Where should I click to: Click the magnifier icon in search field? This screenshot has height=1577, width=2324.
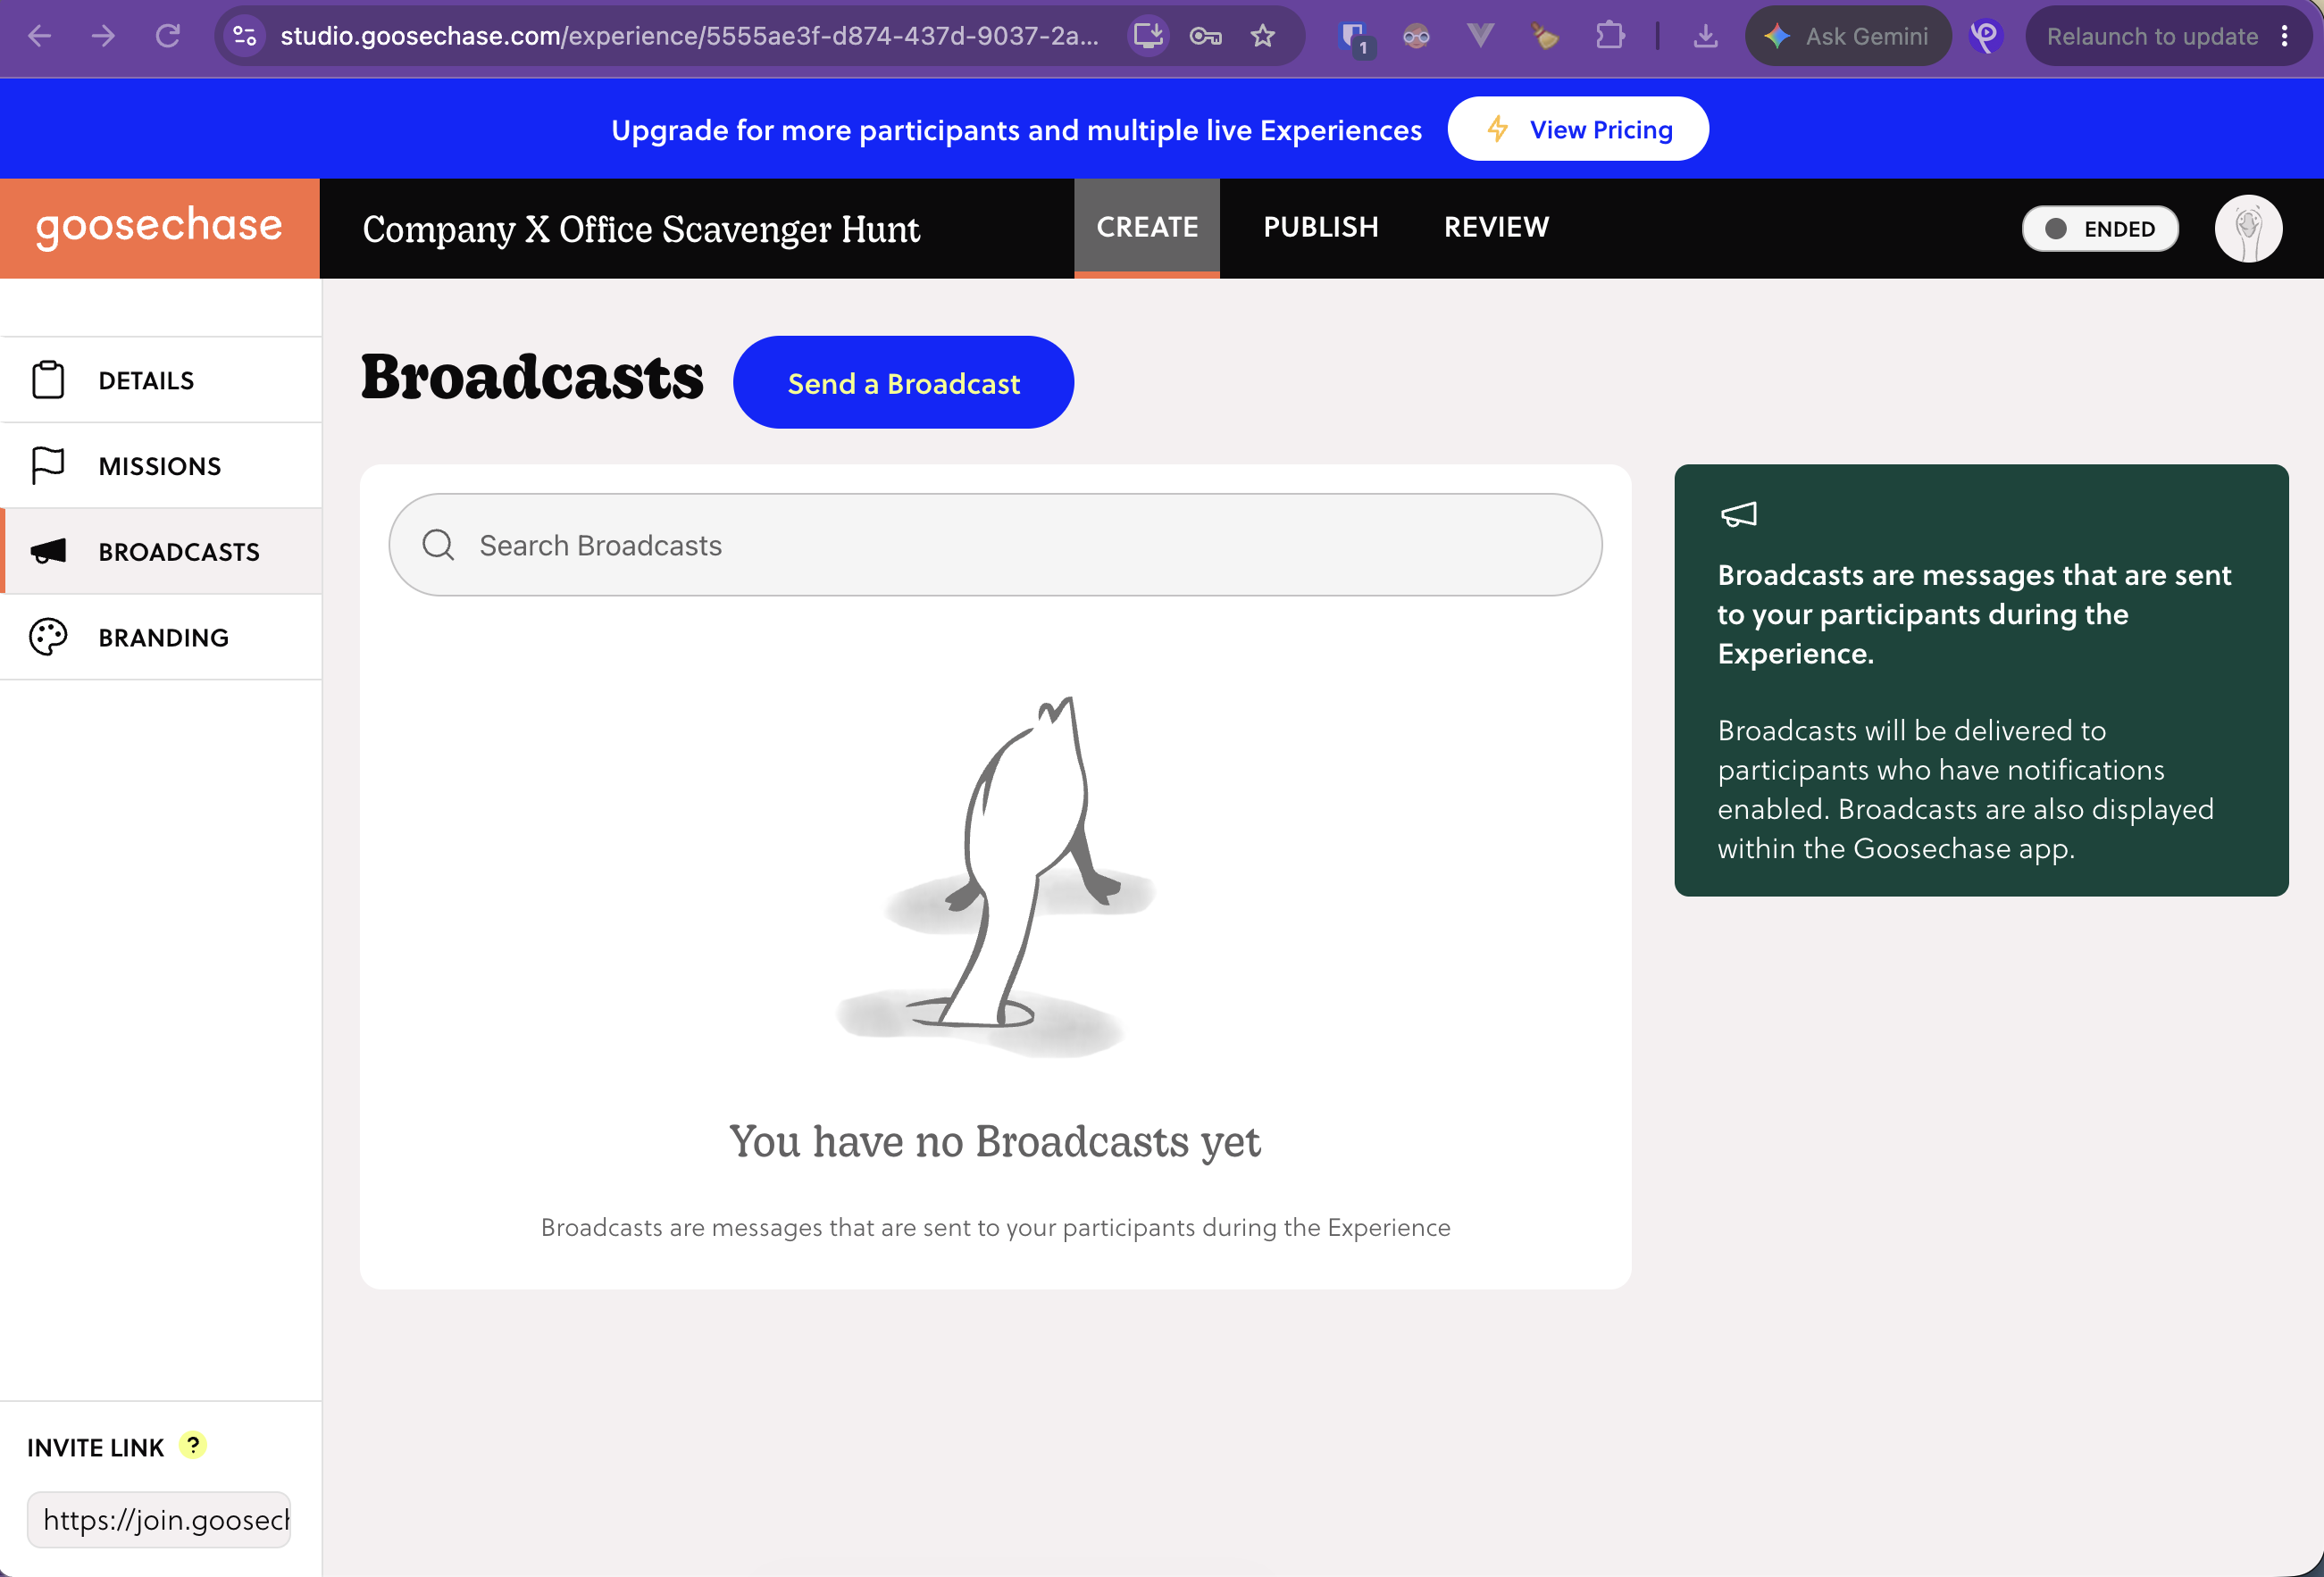point(438,545)
